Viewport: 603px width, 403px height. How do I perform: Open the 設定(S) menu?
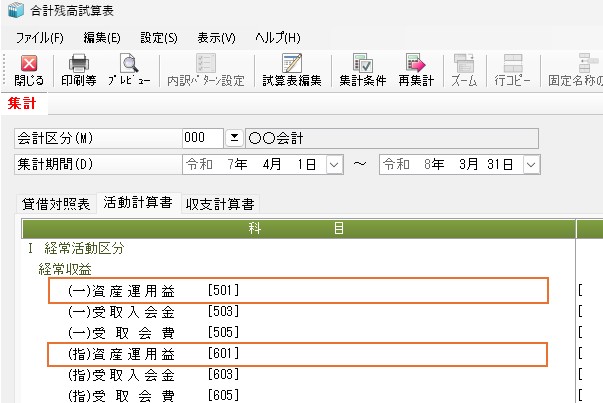click(159, 37)
